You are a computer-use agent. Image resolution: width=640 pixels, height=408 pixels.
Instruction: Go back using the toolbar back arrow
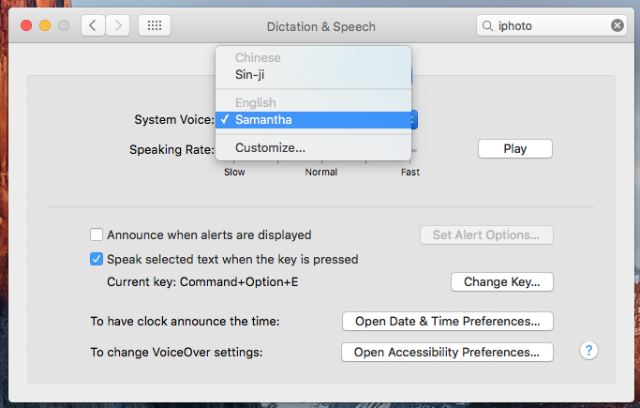92,25
